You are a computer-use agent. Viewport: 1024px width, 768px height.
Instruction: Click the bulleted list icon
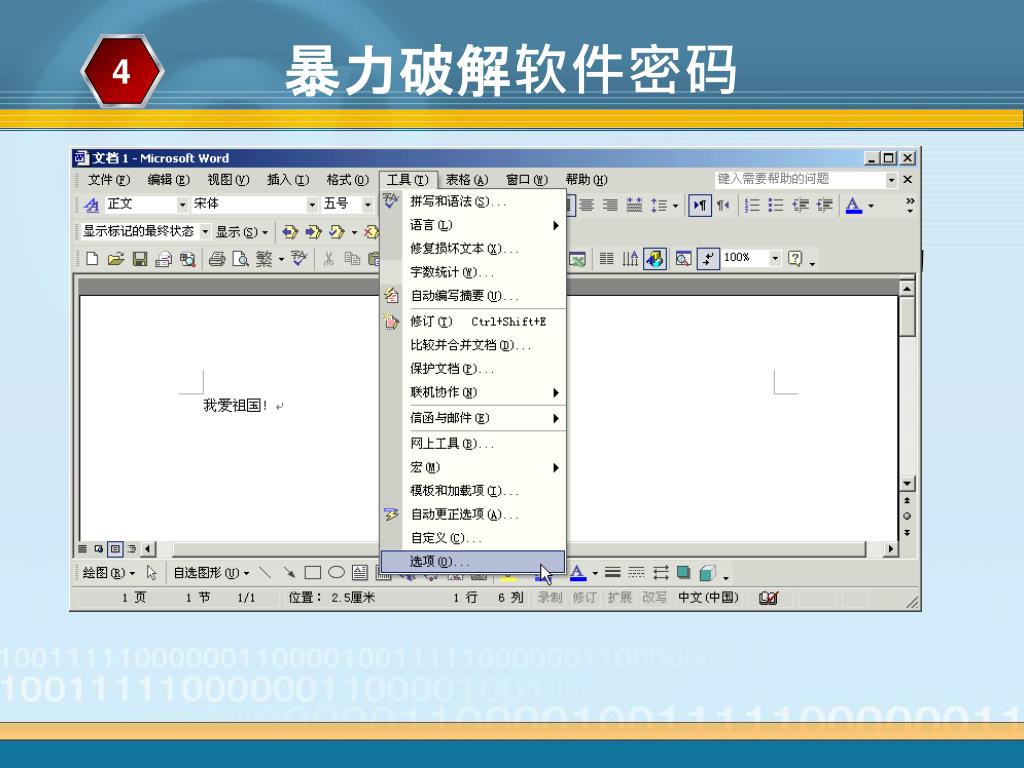coord(775,206)
